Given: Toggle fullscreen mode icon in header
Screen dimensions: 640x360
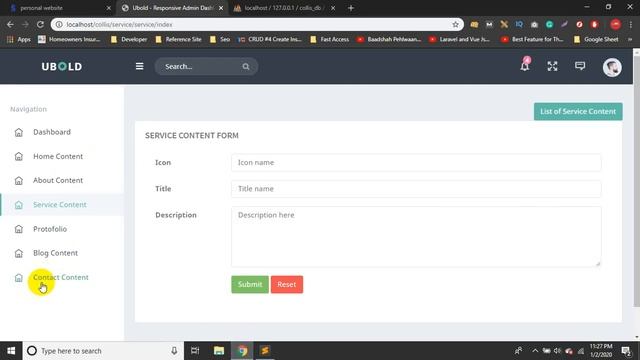Looking at the screenshot, I should [552, 66].
